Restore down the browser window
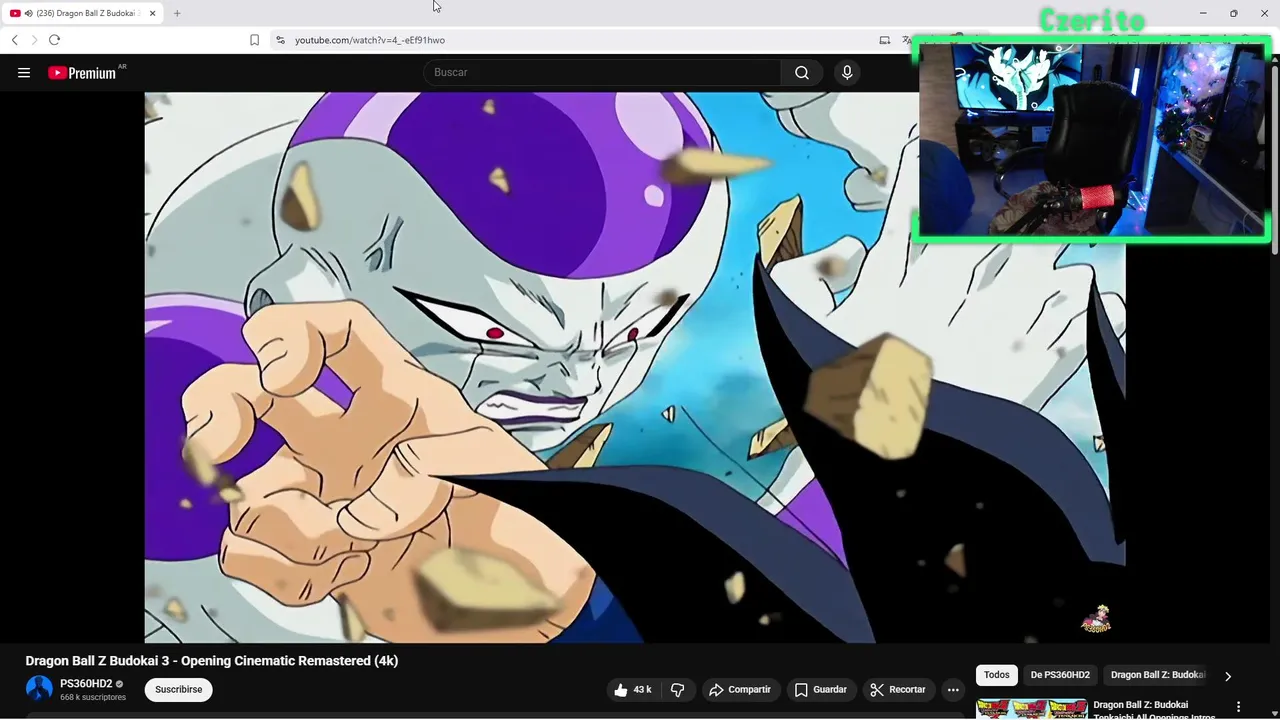 pos(1233,13)
